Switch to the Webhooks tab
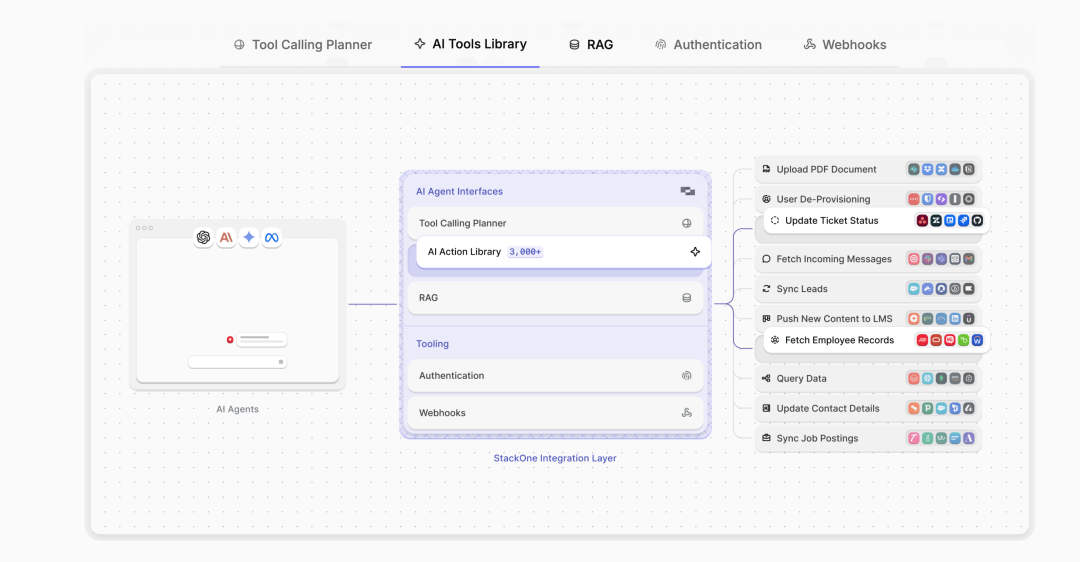This screenshot has height=562, width=1080. (x=845, y=45)
